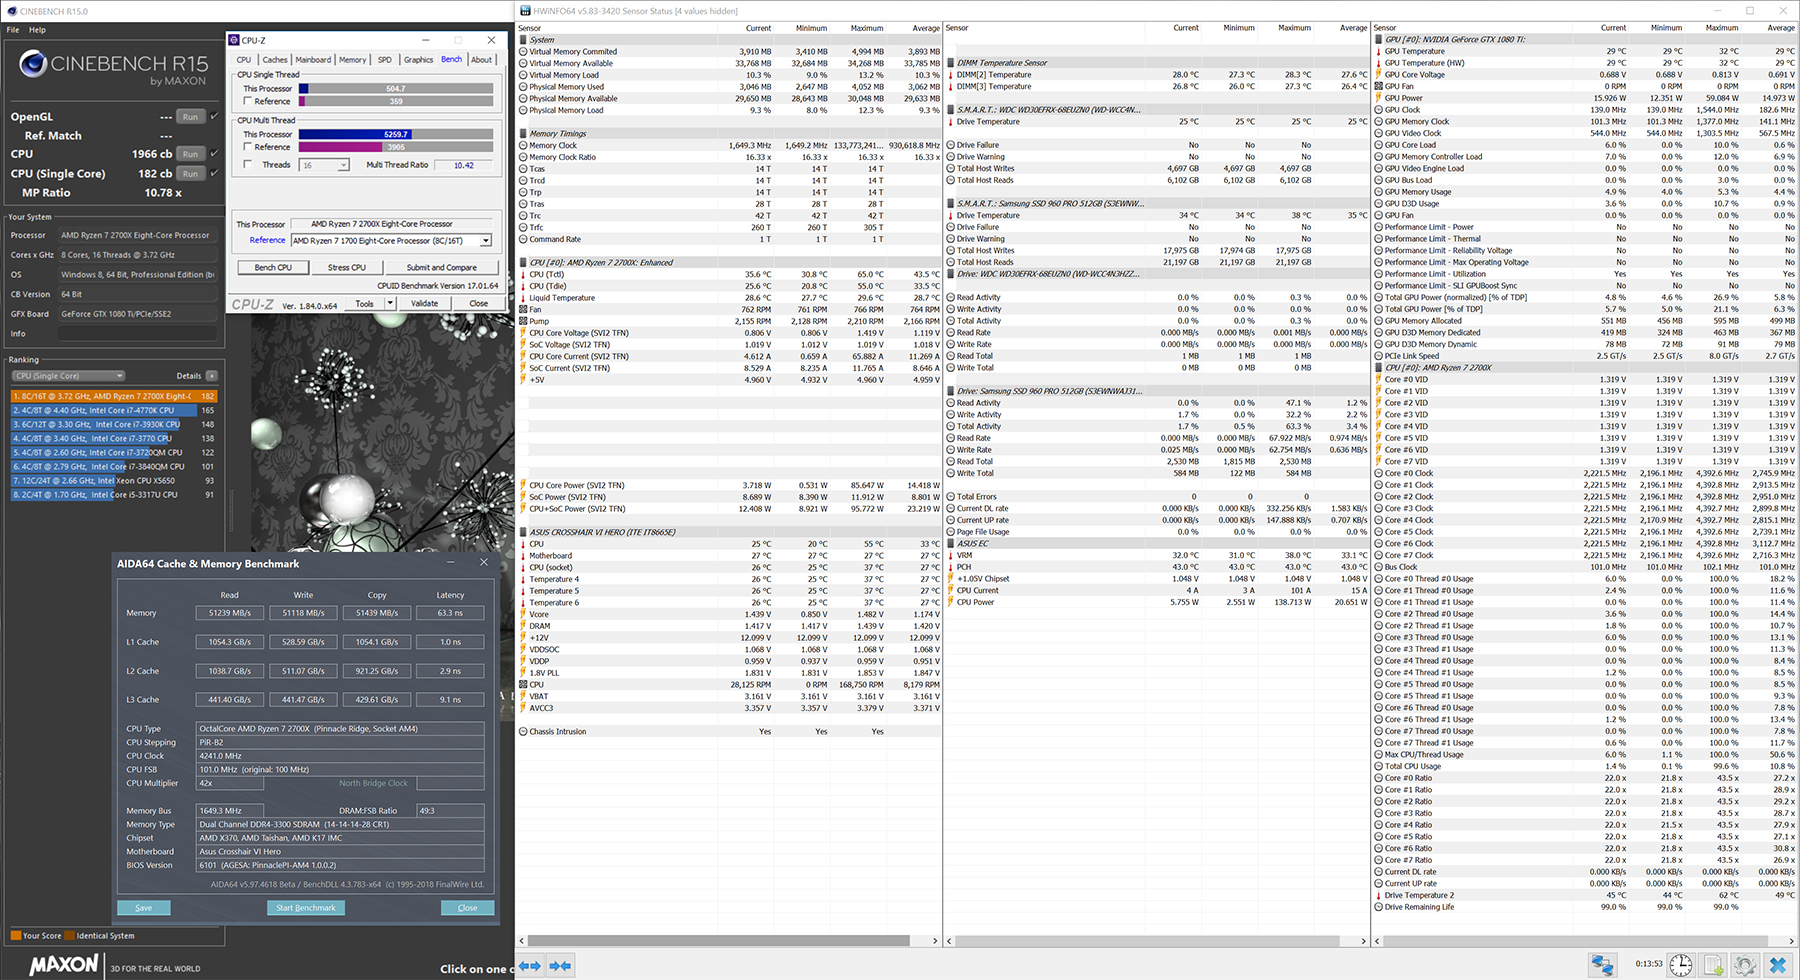Toggle CPU-Z Multi Thread Reference checkbox

[x=247, y=147]
